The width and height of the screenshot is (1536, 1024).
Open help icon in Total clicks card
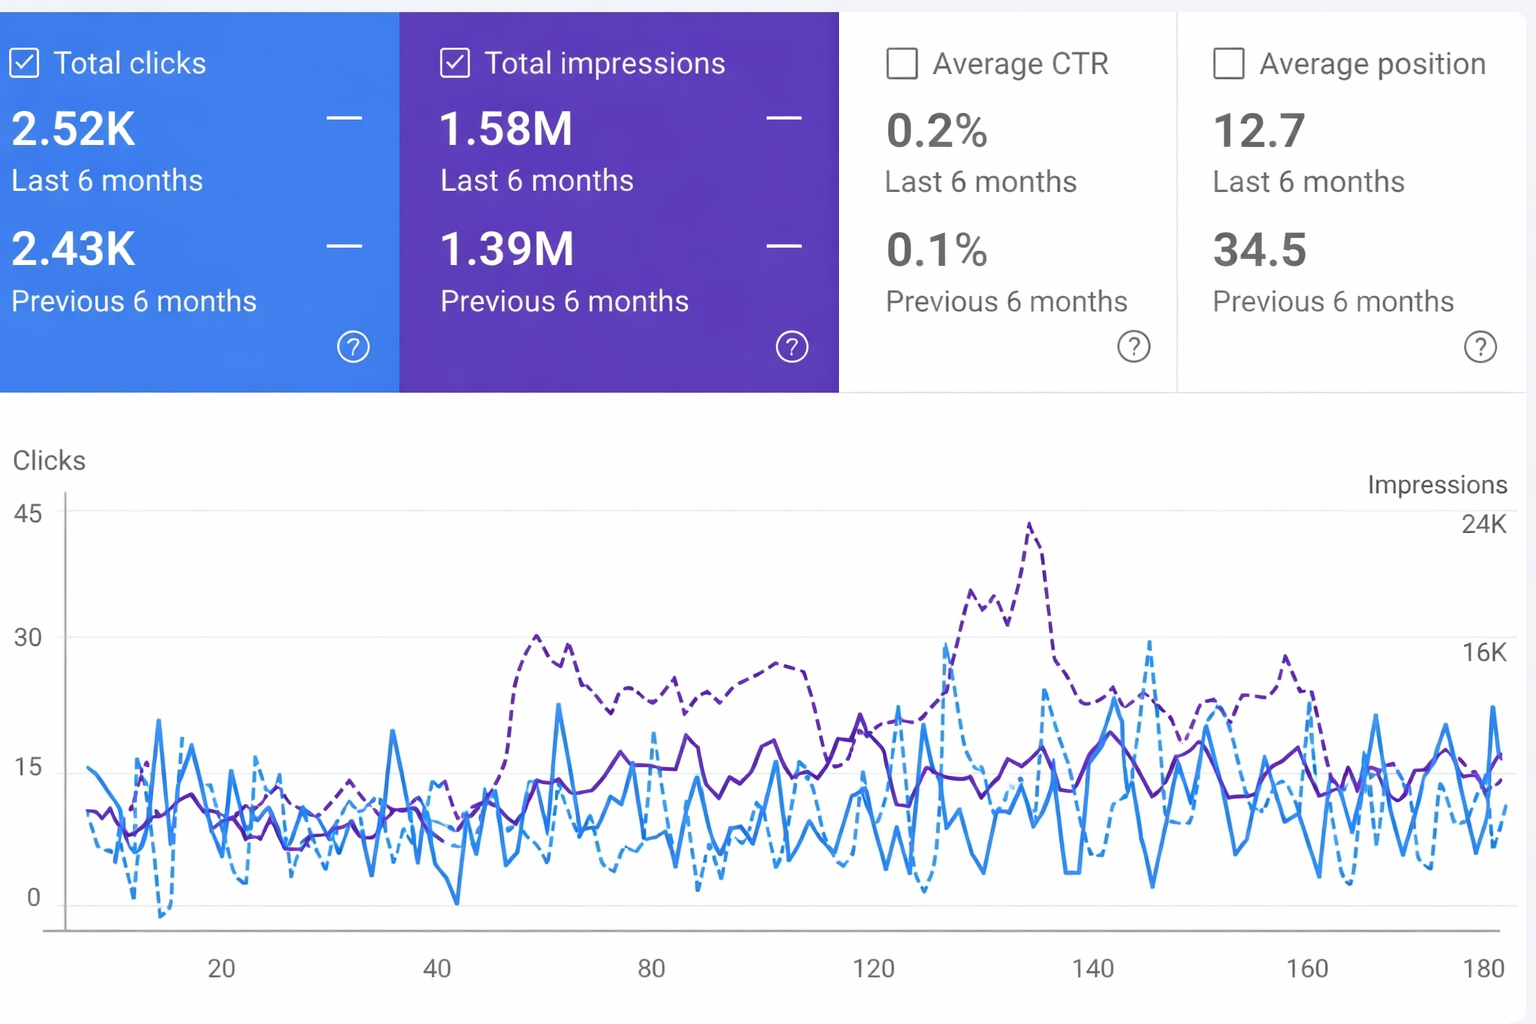353,347
